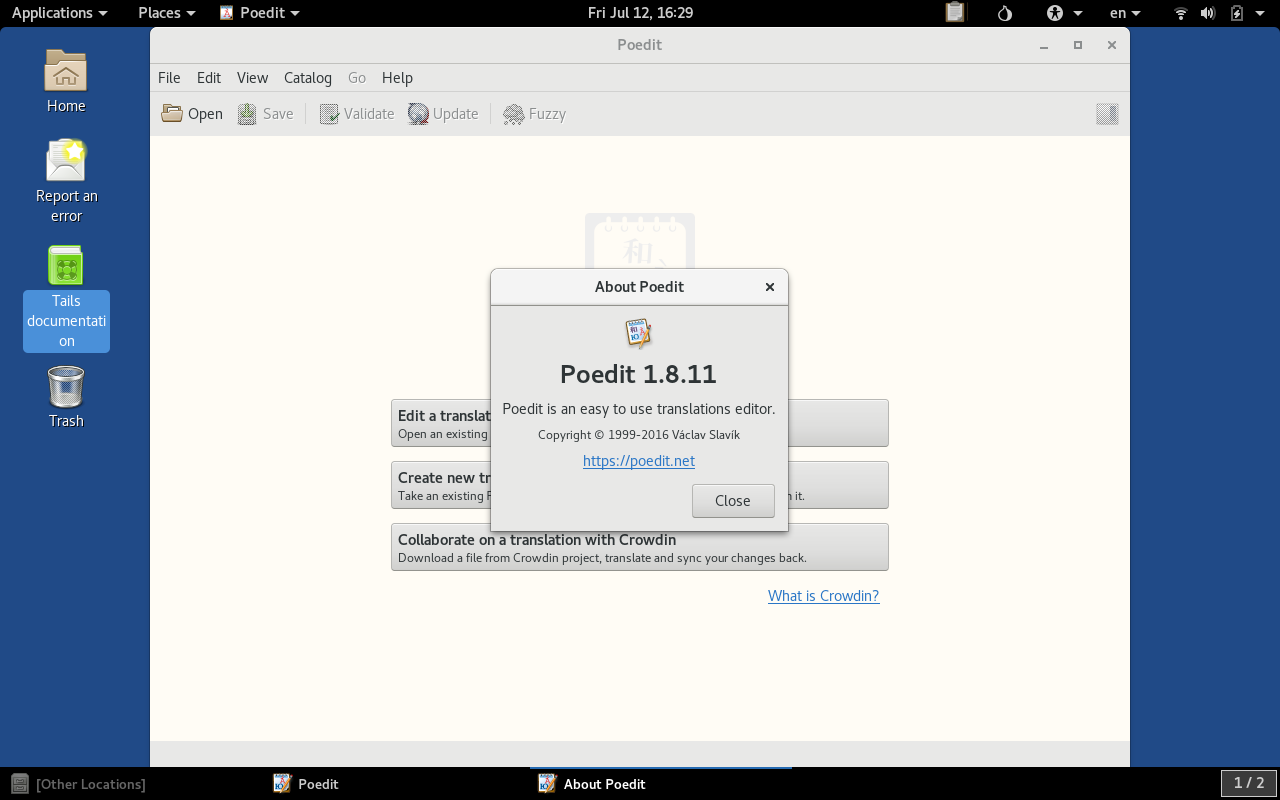The width and height of the screenshot is (1280, 800).
Task: Open the Poedit app menu in top panel
Action: (x=260, y=13)
